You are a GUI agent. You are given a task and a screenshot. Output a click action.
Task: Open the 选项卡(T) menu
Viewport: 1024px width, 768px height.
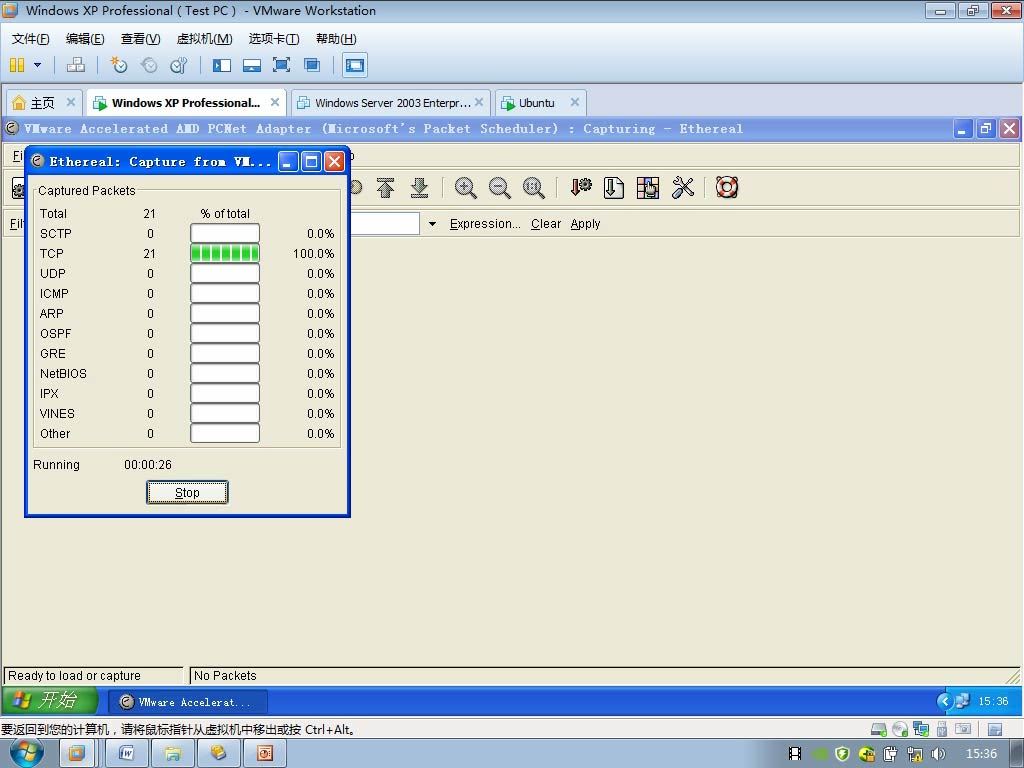[x=274, y=39]
